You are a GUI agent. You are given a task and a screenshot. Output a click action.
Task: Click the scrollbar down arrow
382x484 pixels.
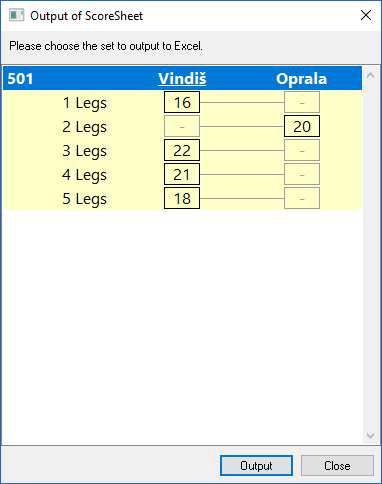pos(370,436)
